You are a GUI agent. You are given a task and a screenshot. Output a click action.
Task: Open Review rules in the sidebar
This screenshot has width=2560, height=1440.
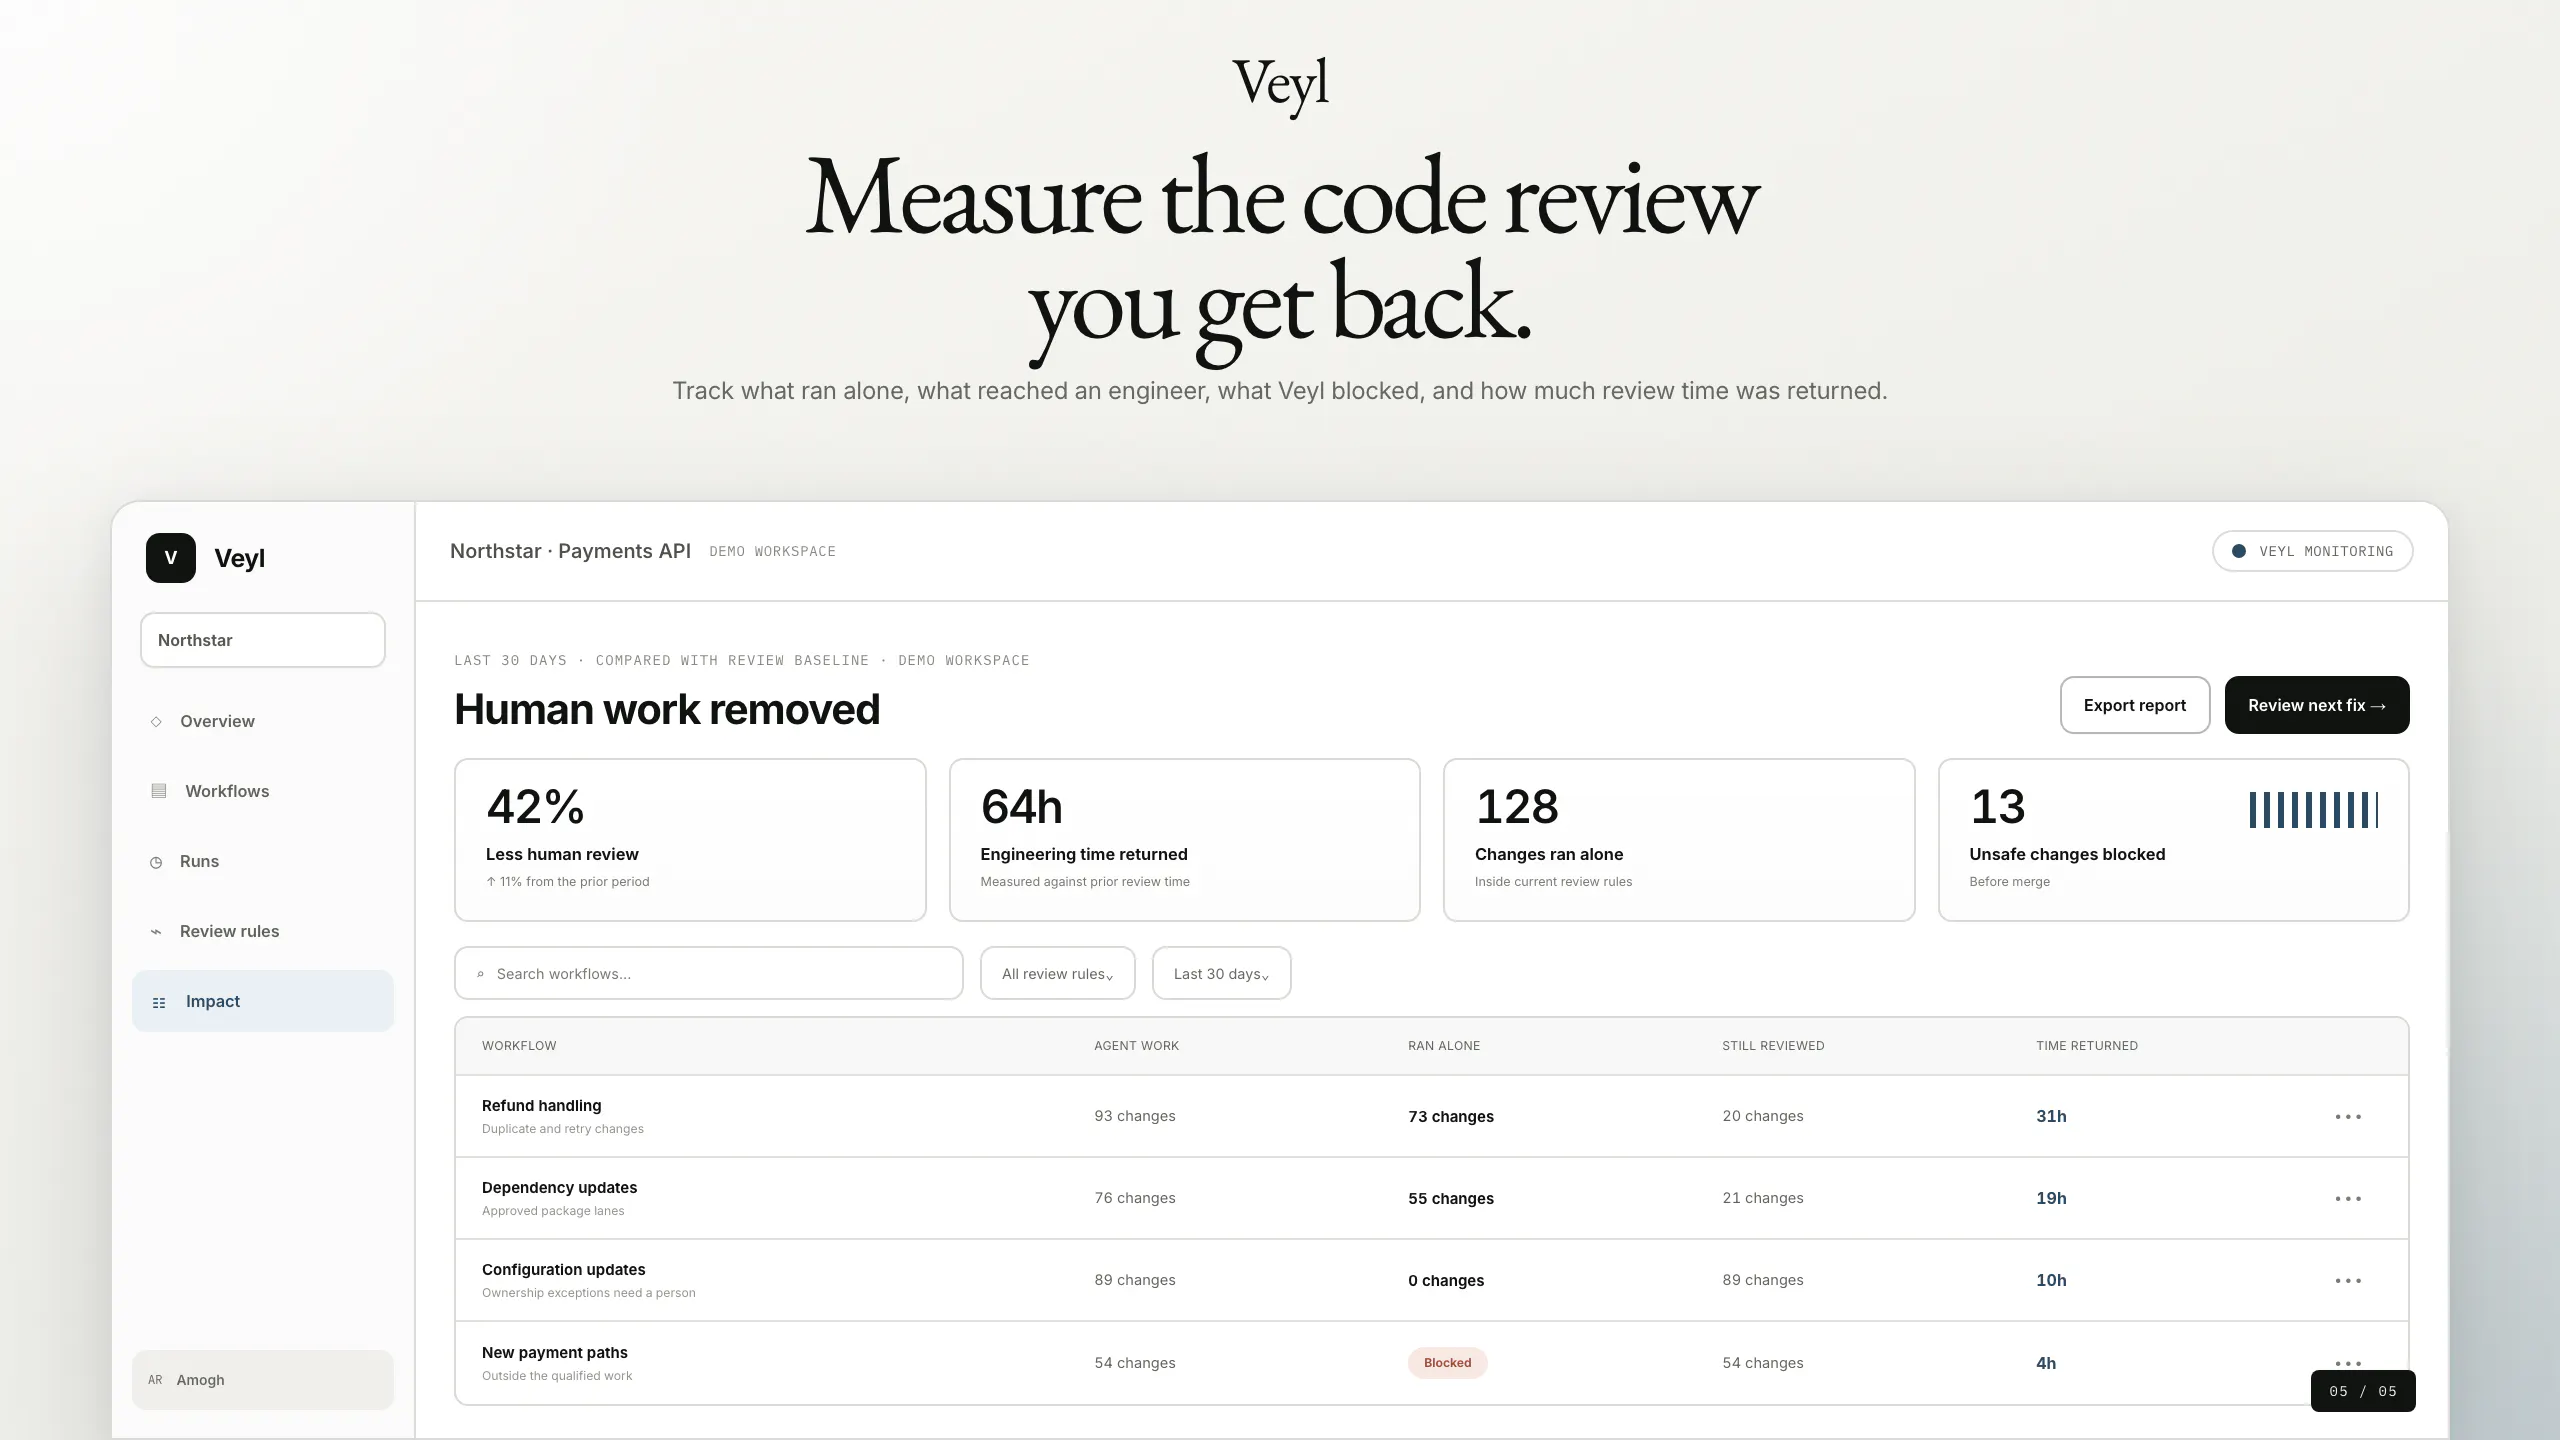pos(263,931)
